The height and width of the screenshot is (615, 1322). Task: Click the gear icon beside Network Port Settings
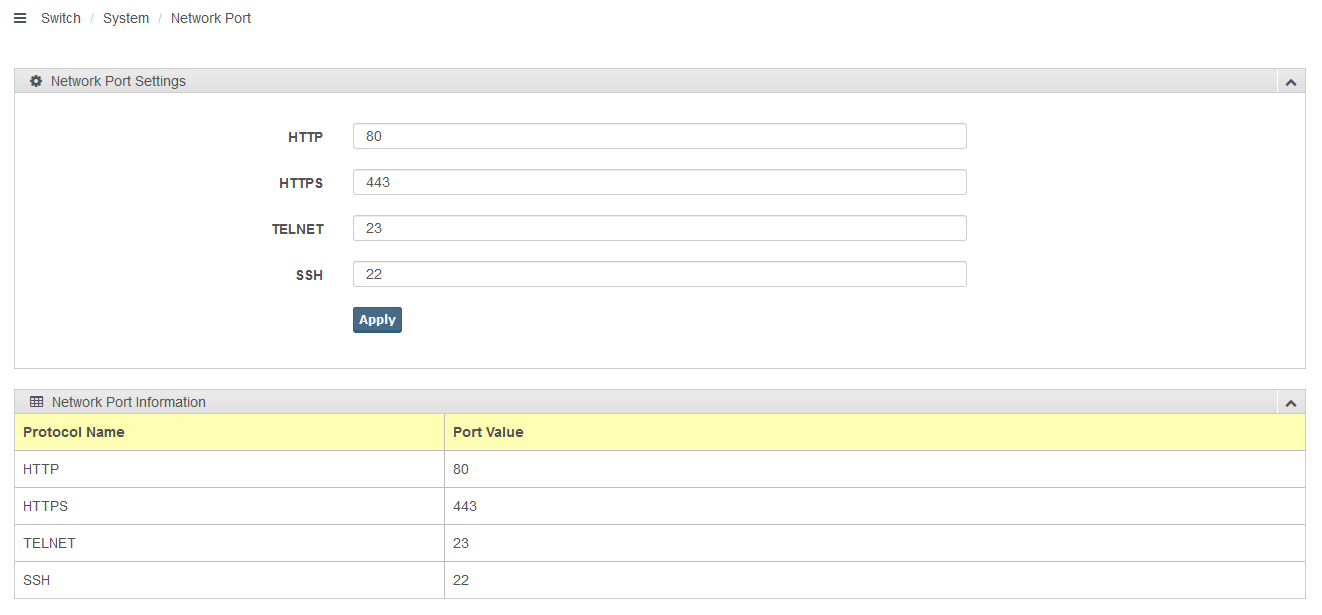[x=36, y=81]
